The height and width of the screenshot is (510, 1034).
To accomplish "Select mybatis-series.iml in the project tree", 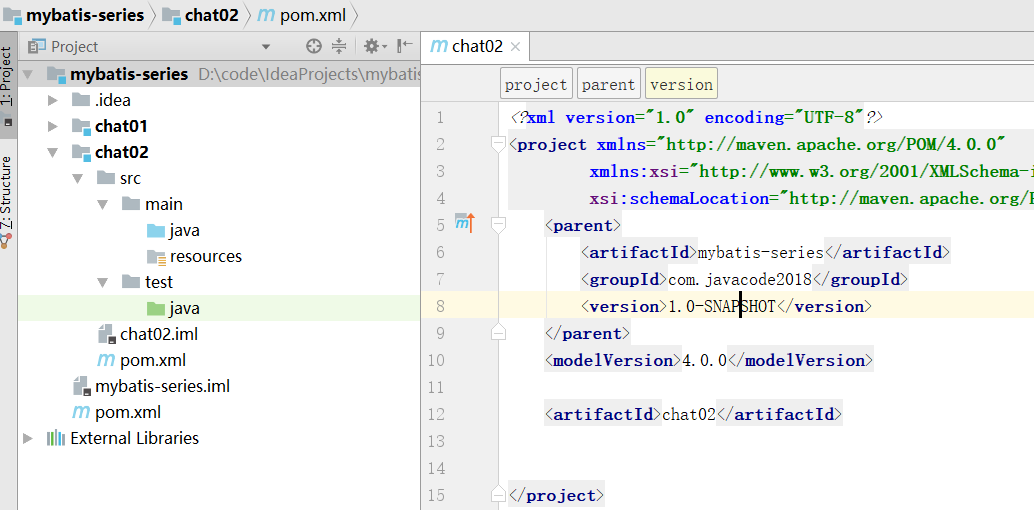I will (x=162, y=386).
